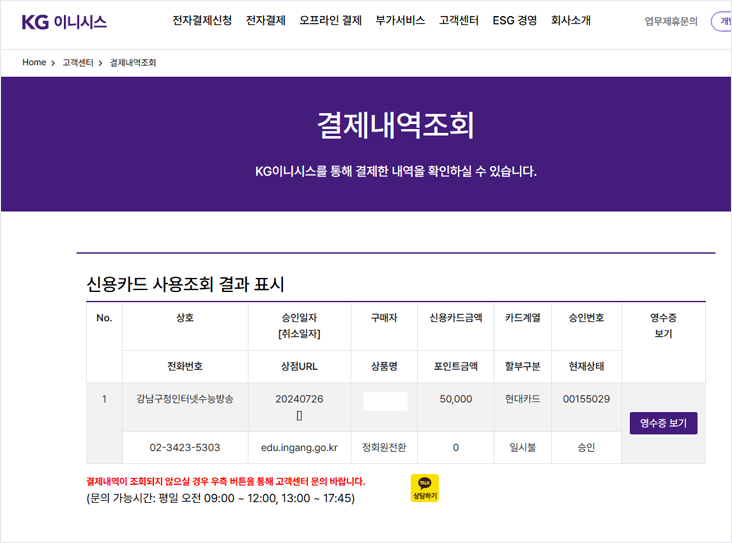Click the 구매자 column header

click(384, 317)
